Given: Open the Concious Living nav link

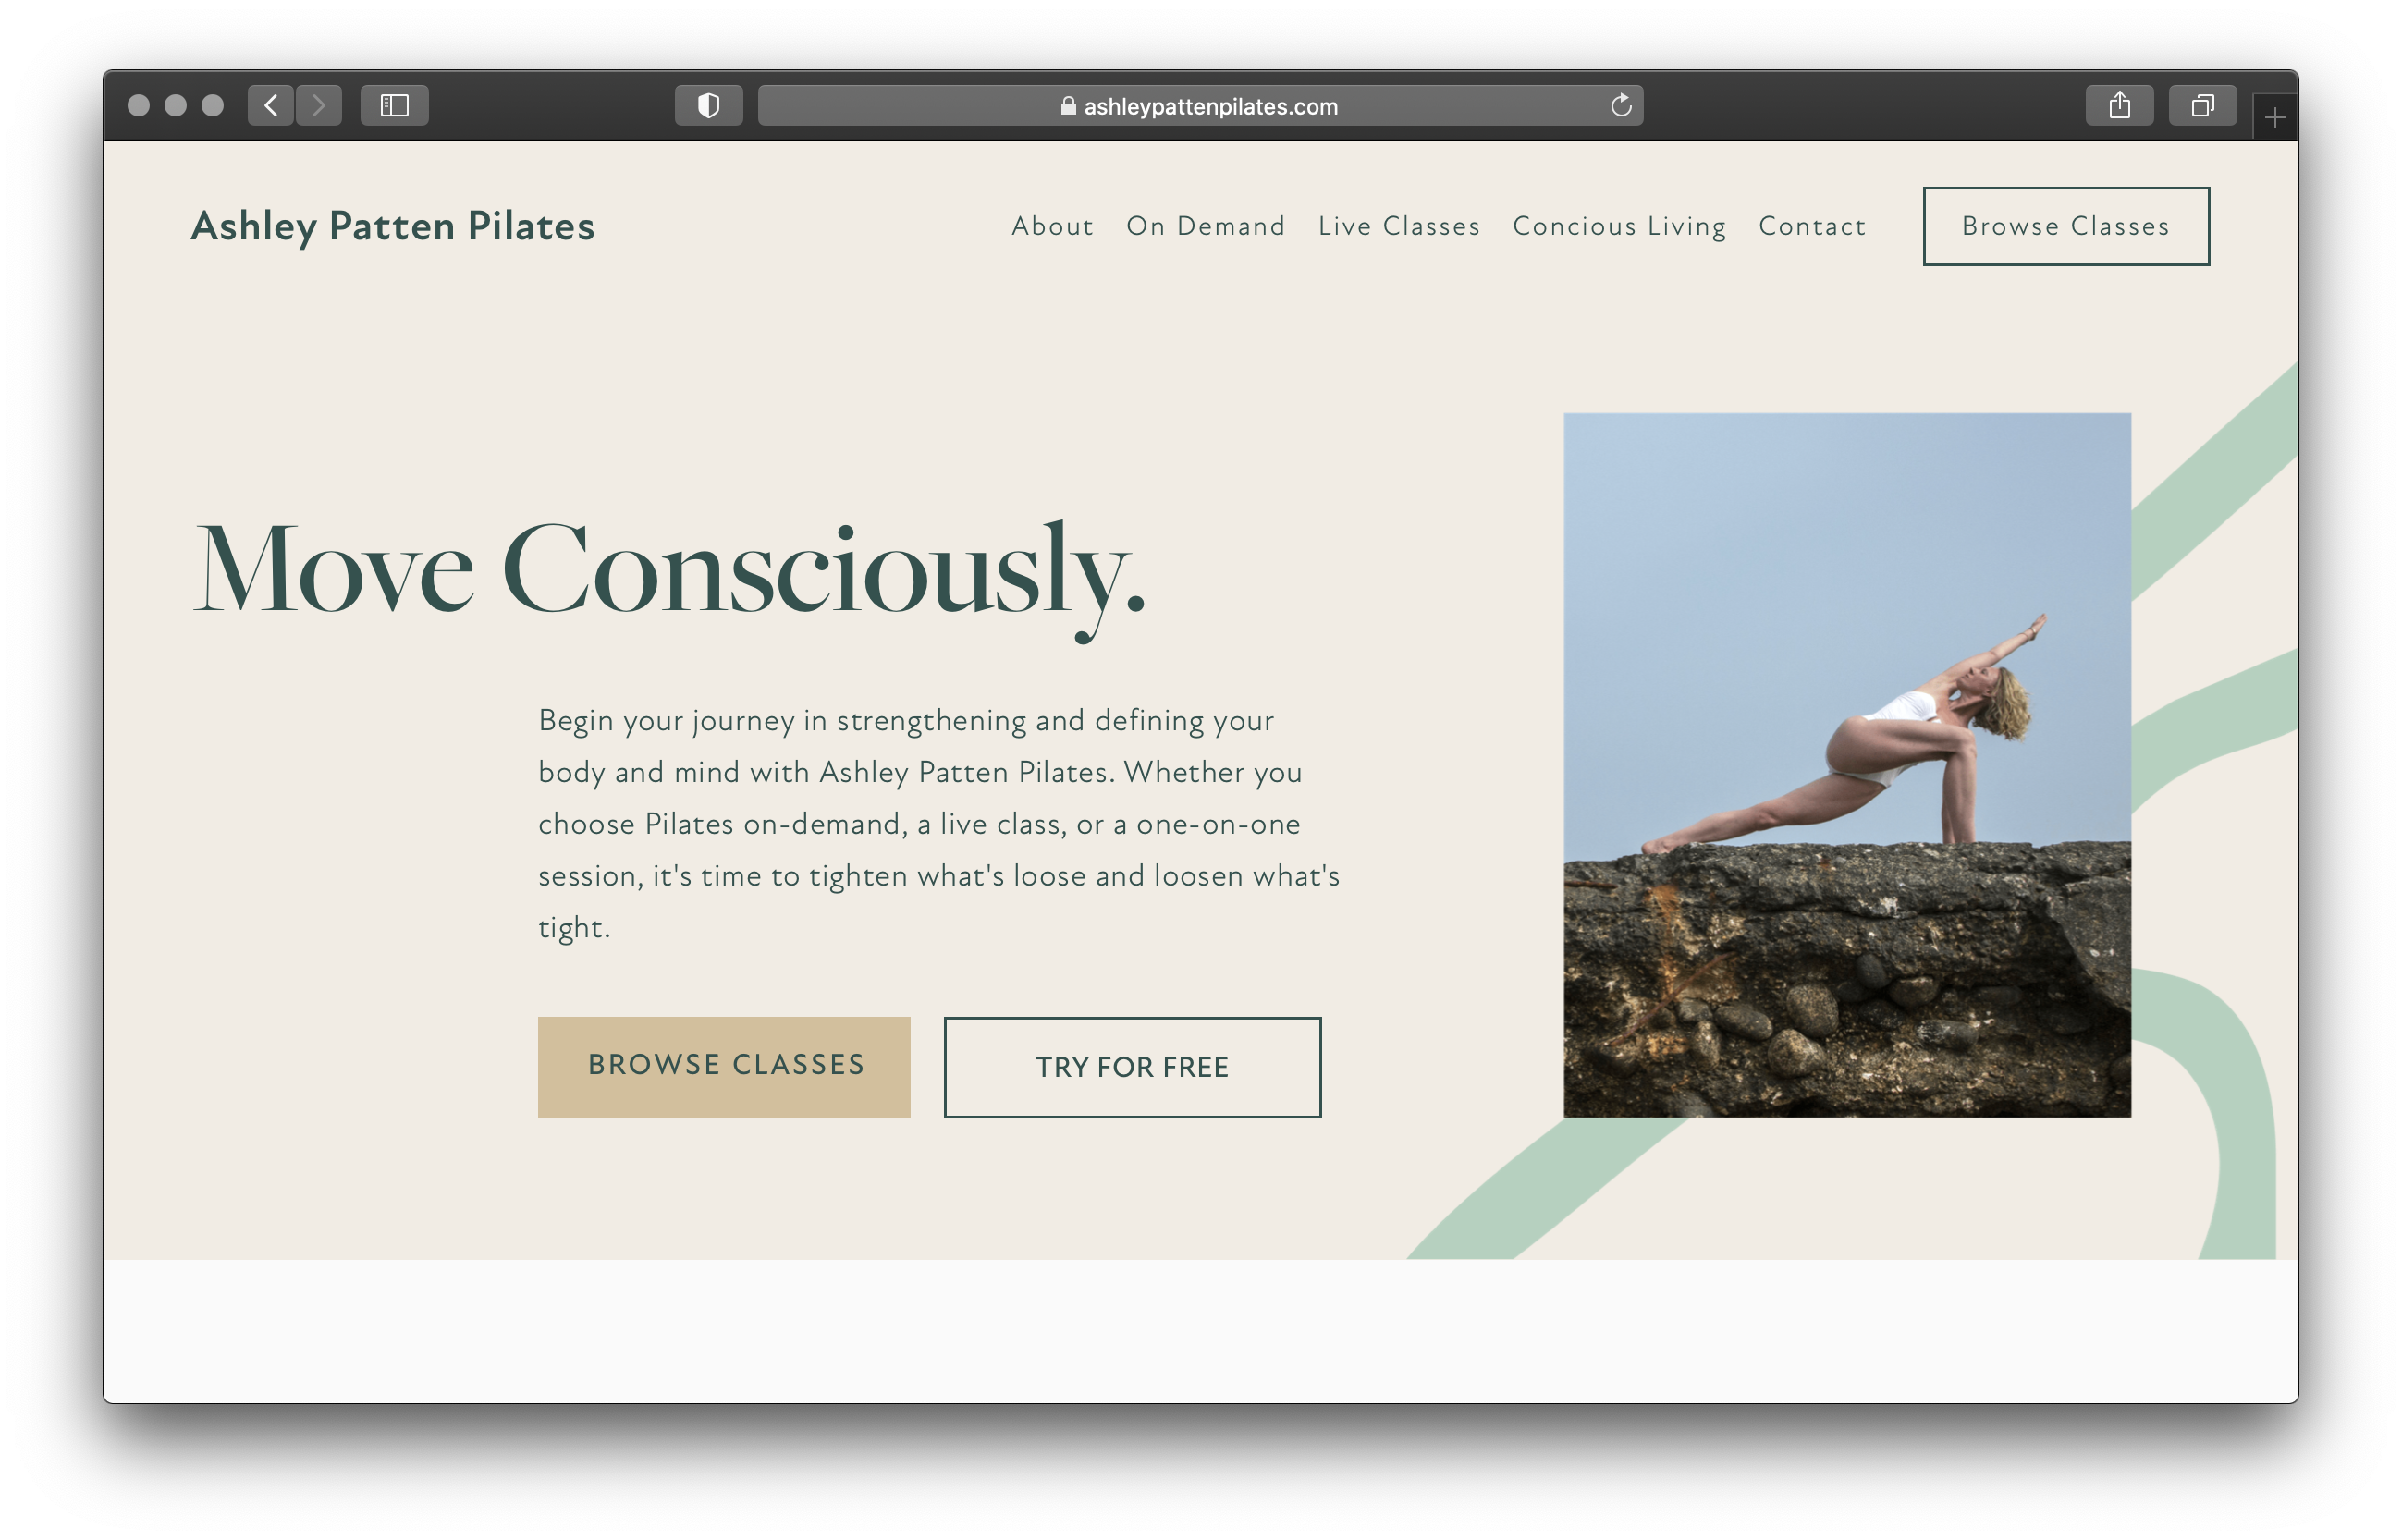Looking at the screenshot, I should pos(1619,227).
